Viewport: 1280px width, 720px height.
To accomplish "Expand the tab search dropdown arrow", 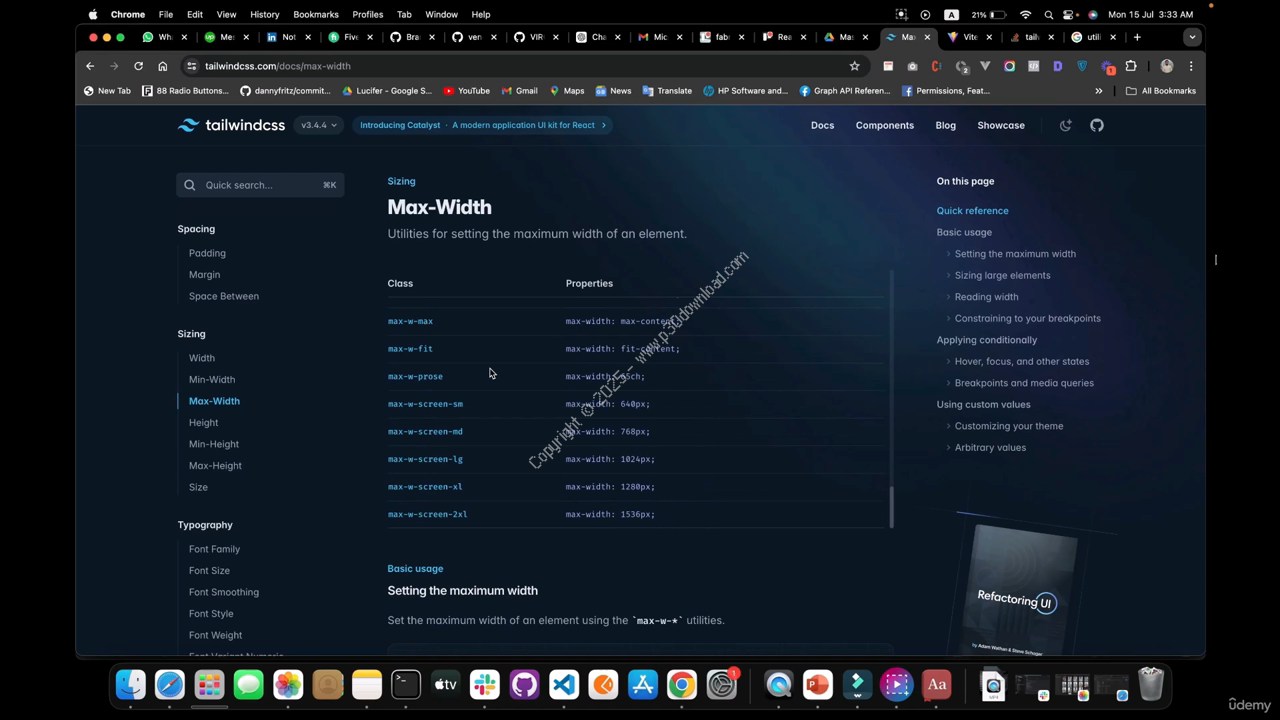I will [1192, 37].
